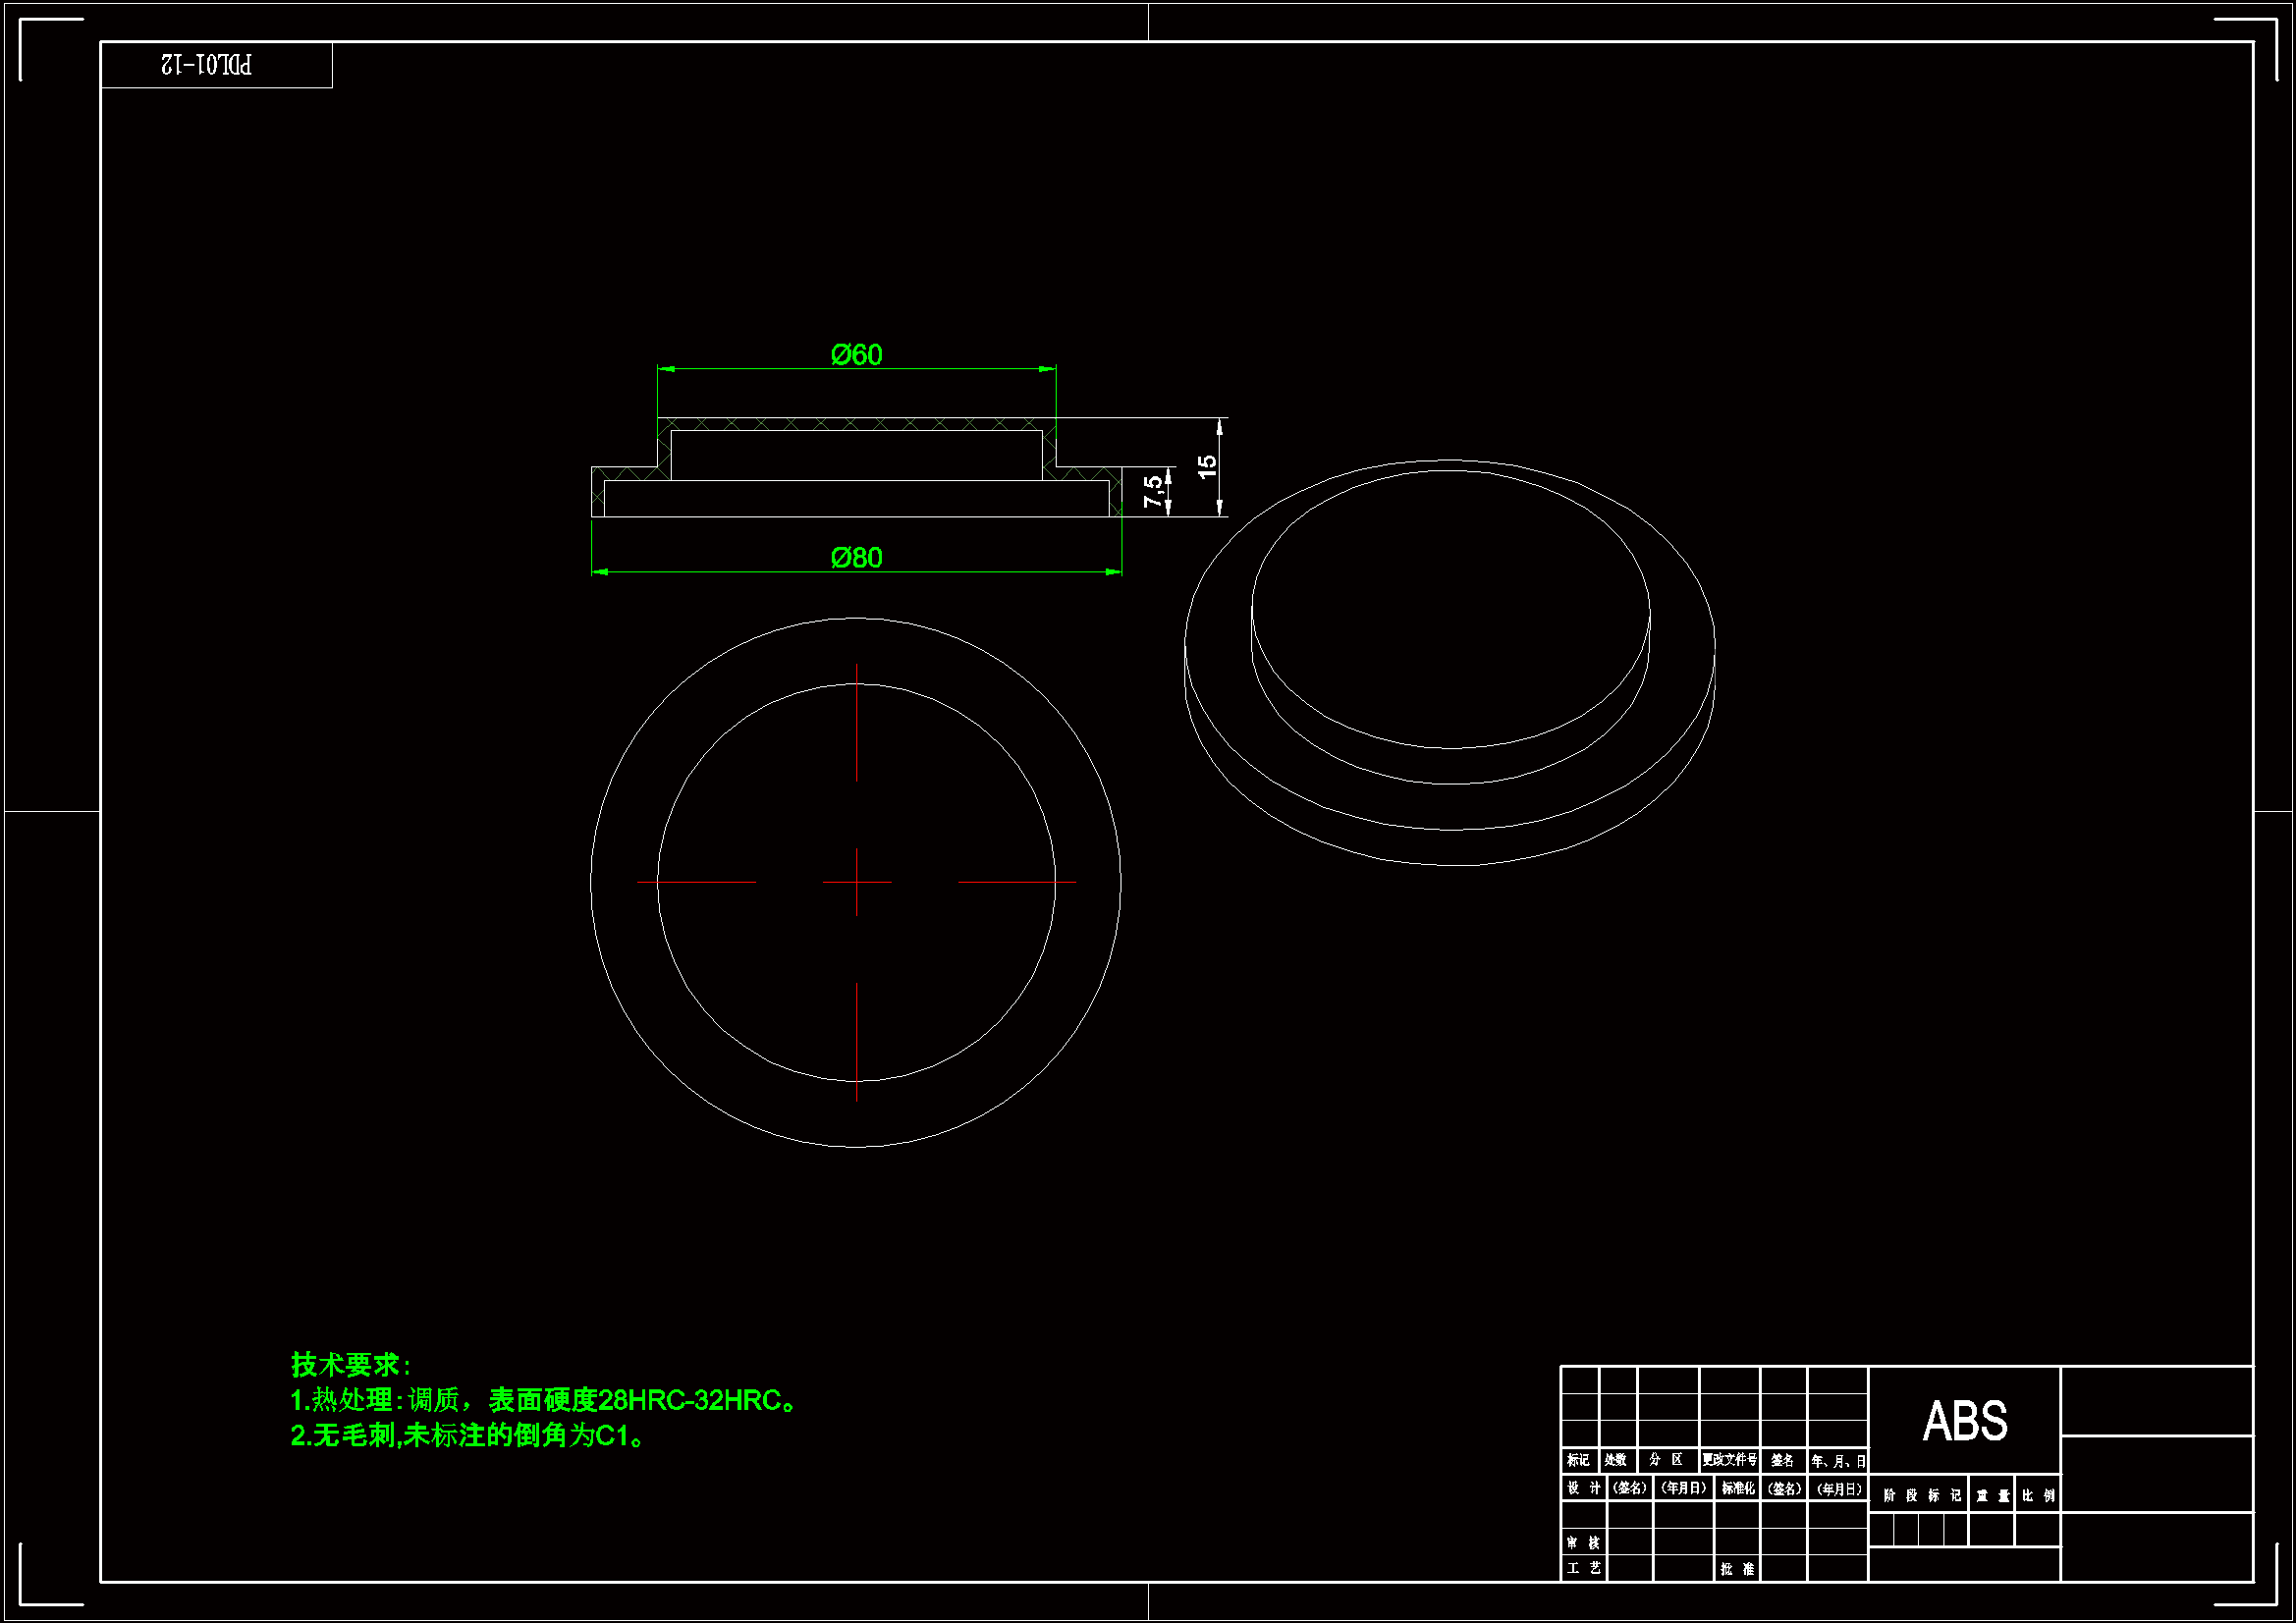Select the 设计 cell in title block
Viewport: 2296px width, 1623px height.
1583,1488
